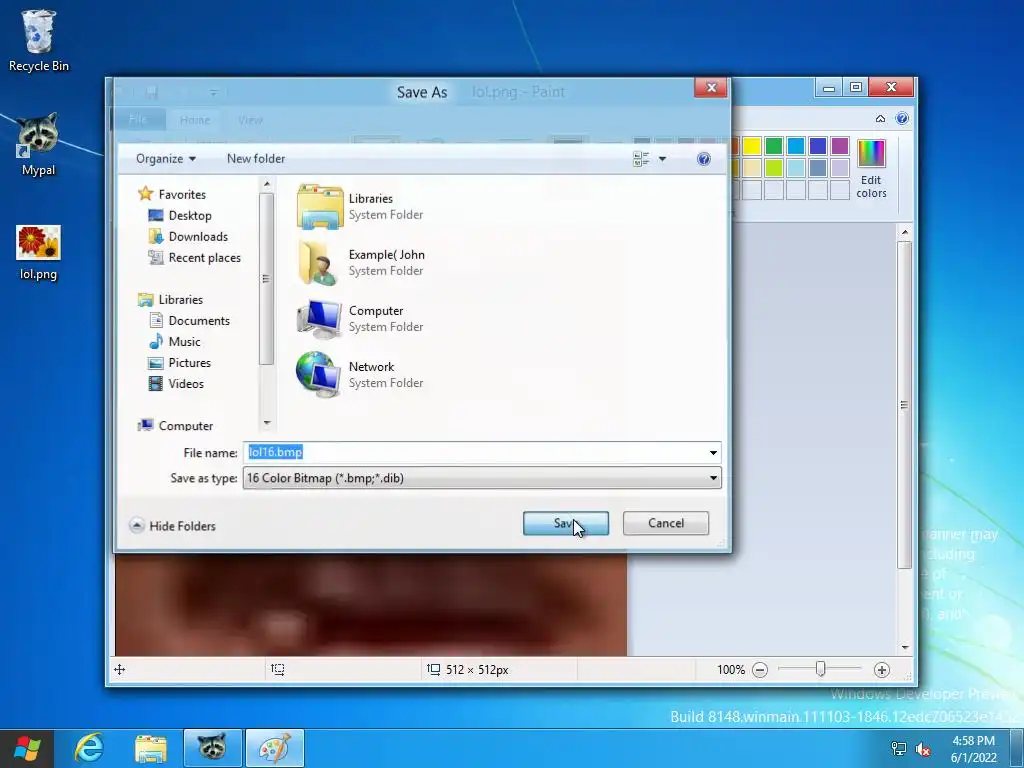The image size is (1024, 768).
Task: Click the Cancel button
Action: (665, 523)
